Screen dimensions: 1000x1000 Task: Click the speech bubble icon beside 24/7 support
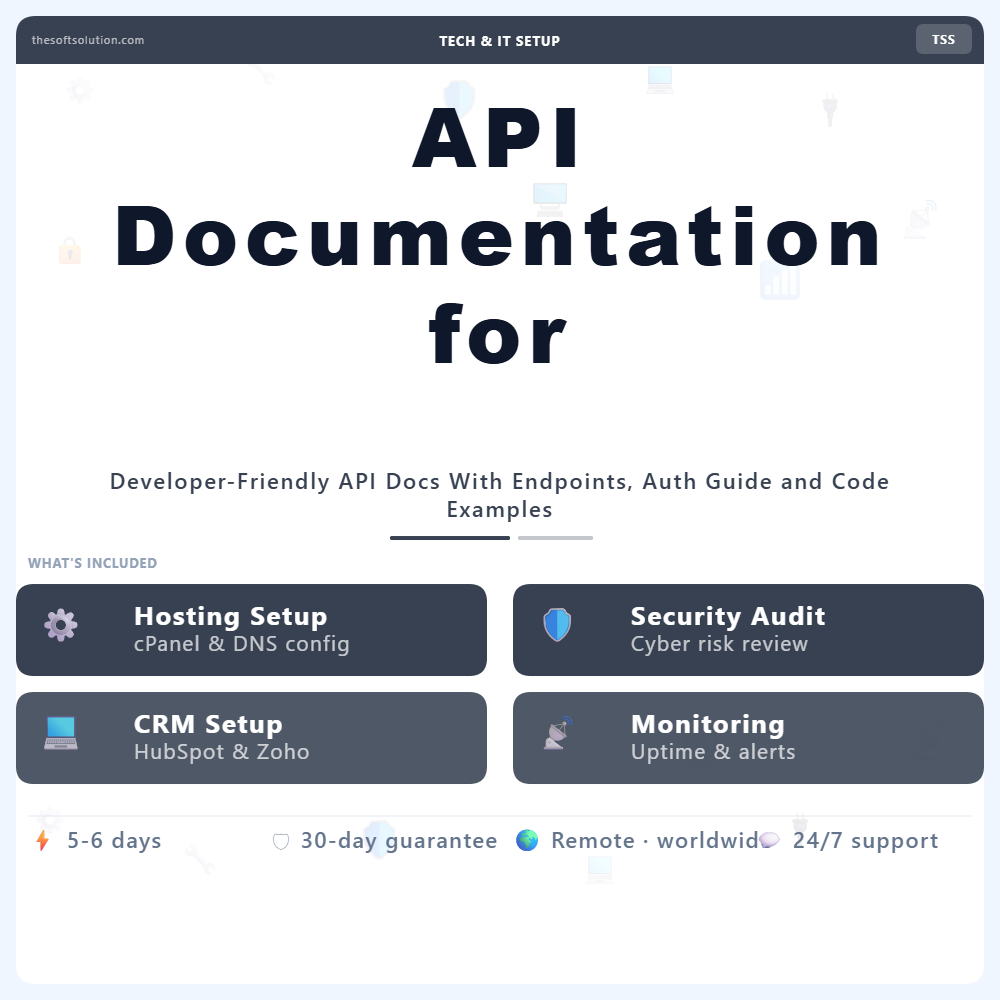(x=769, y=841)
